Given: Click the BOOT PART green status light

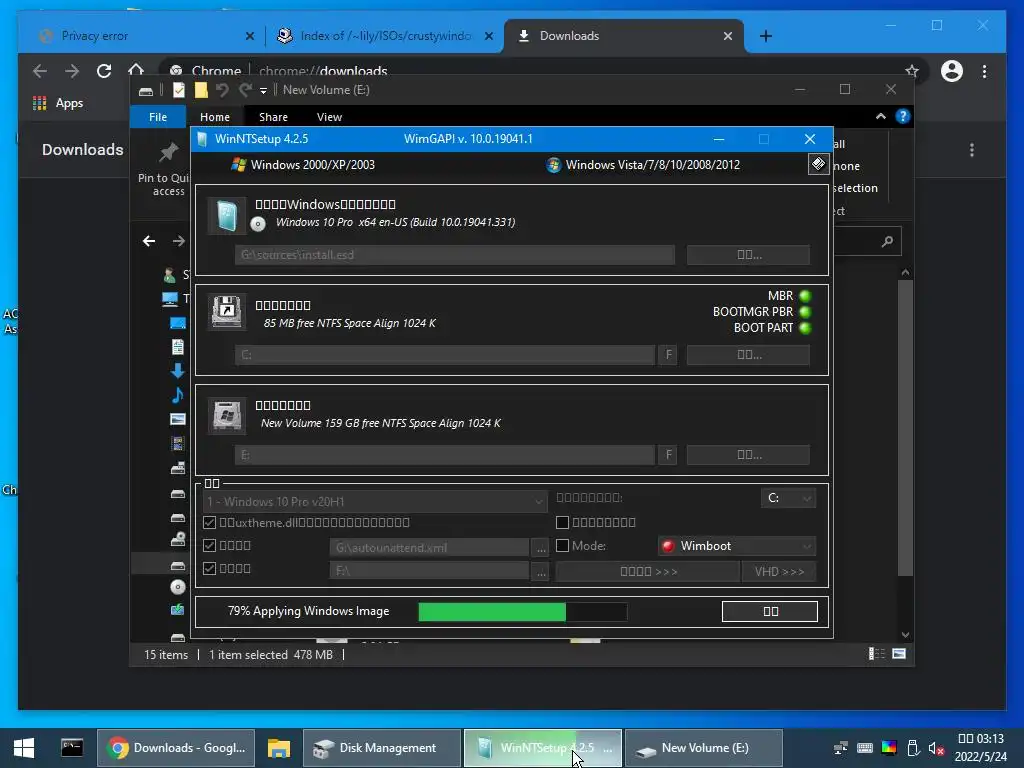Looking at the screenshot, I should tap(805, 328).
